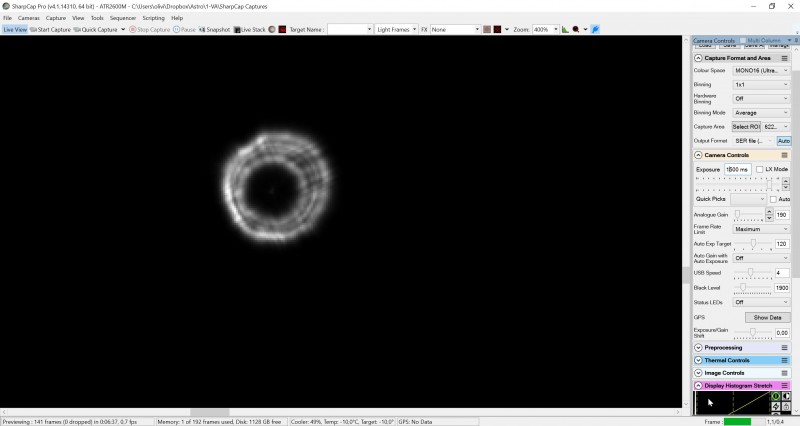Viewport: 800px width, 426px height.
Task: Open the Colour Space dropdown
Action: [x=761, y=70]
